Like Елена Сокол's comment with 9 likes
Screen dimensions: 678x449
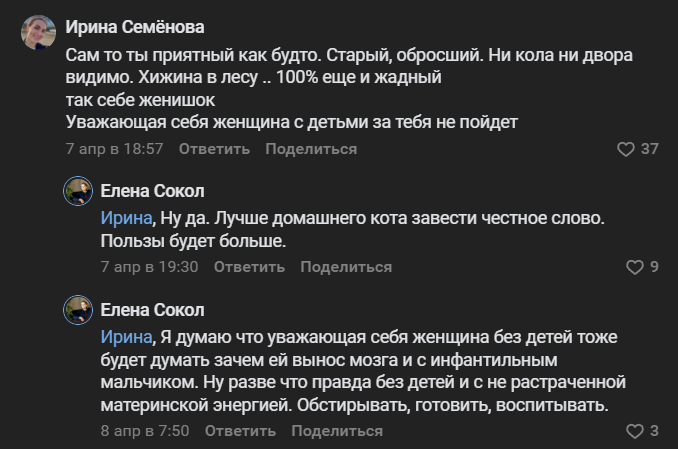click(634, 267)
